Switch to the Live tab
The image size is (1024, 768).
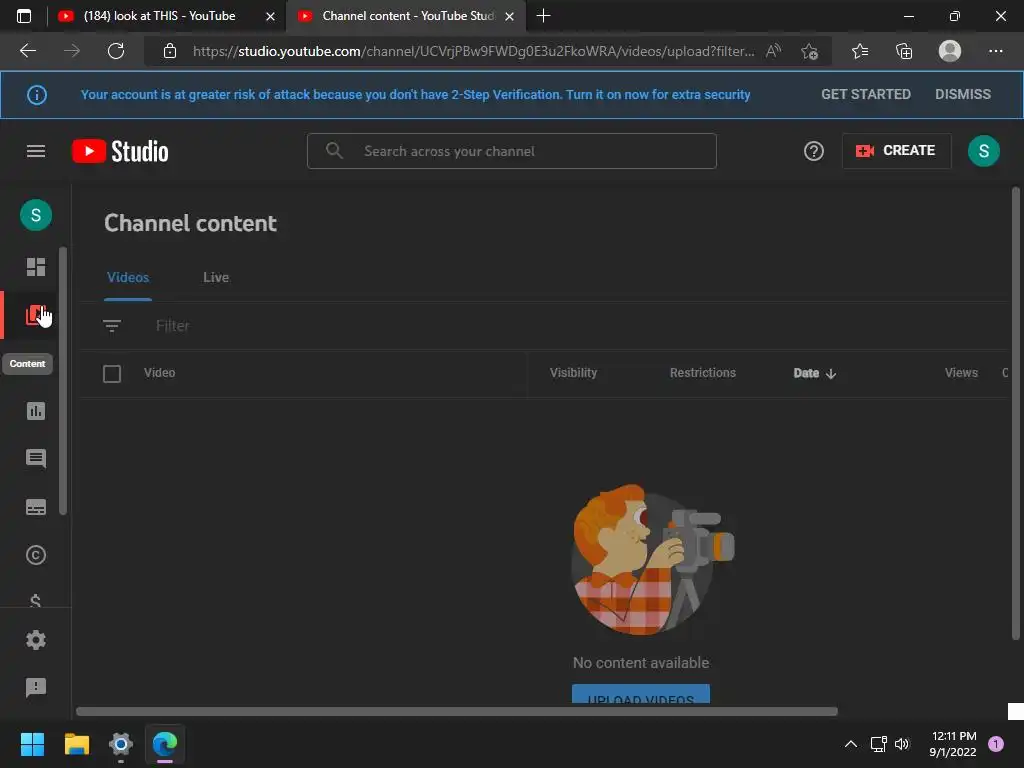pyautogui.click(x=216, y=278)
